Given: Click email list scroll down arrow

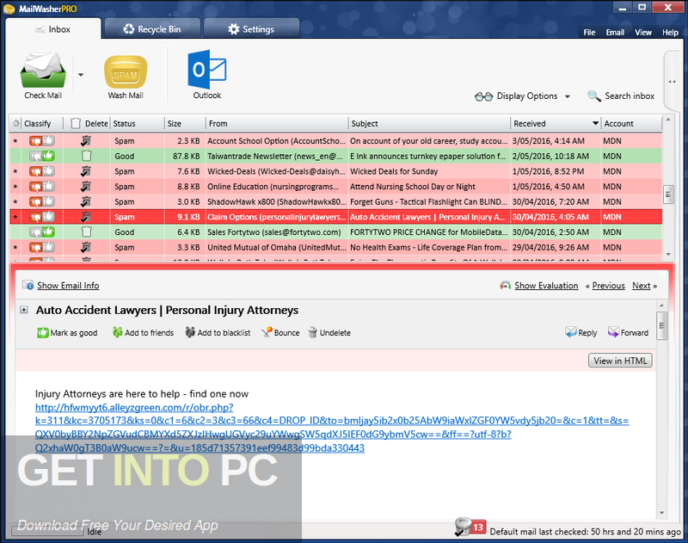Looking at the screenshot, I should point(668,254).
